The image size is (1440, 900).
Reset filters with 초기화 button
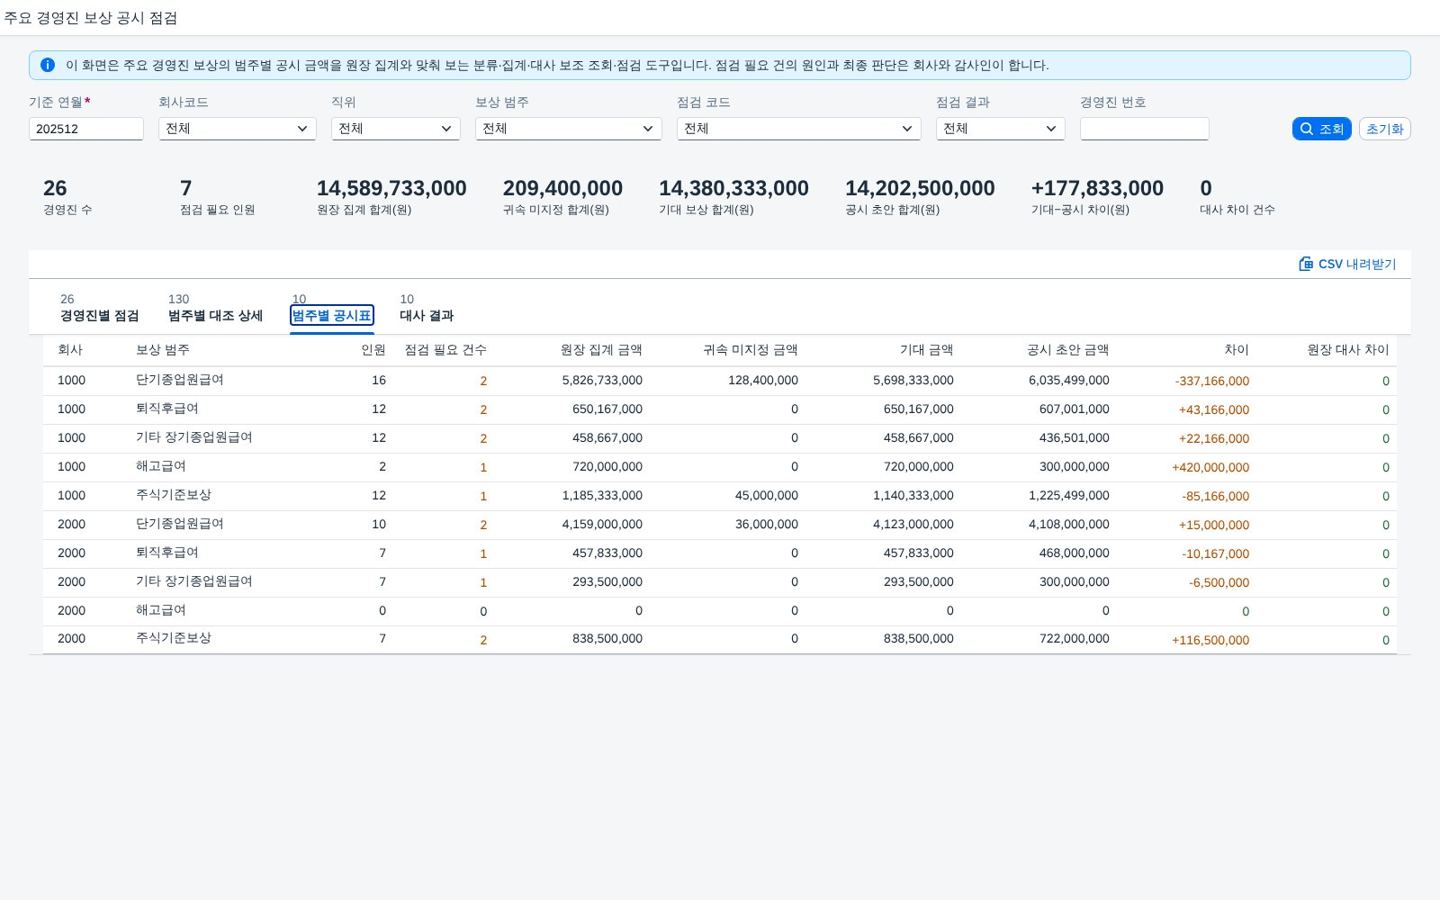click(x=1384, y=129)
